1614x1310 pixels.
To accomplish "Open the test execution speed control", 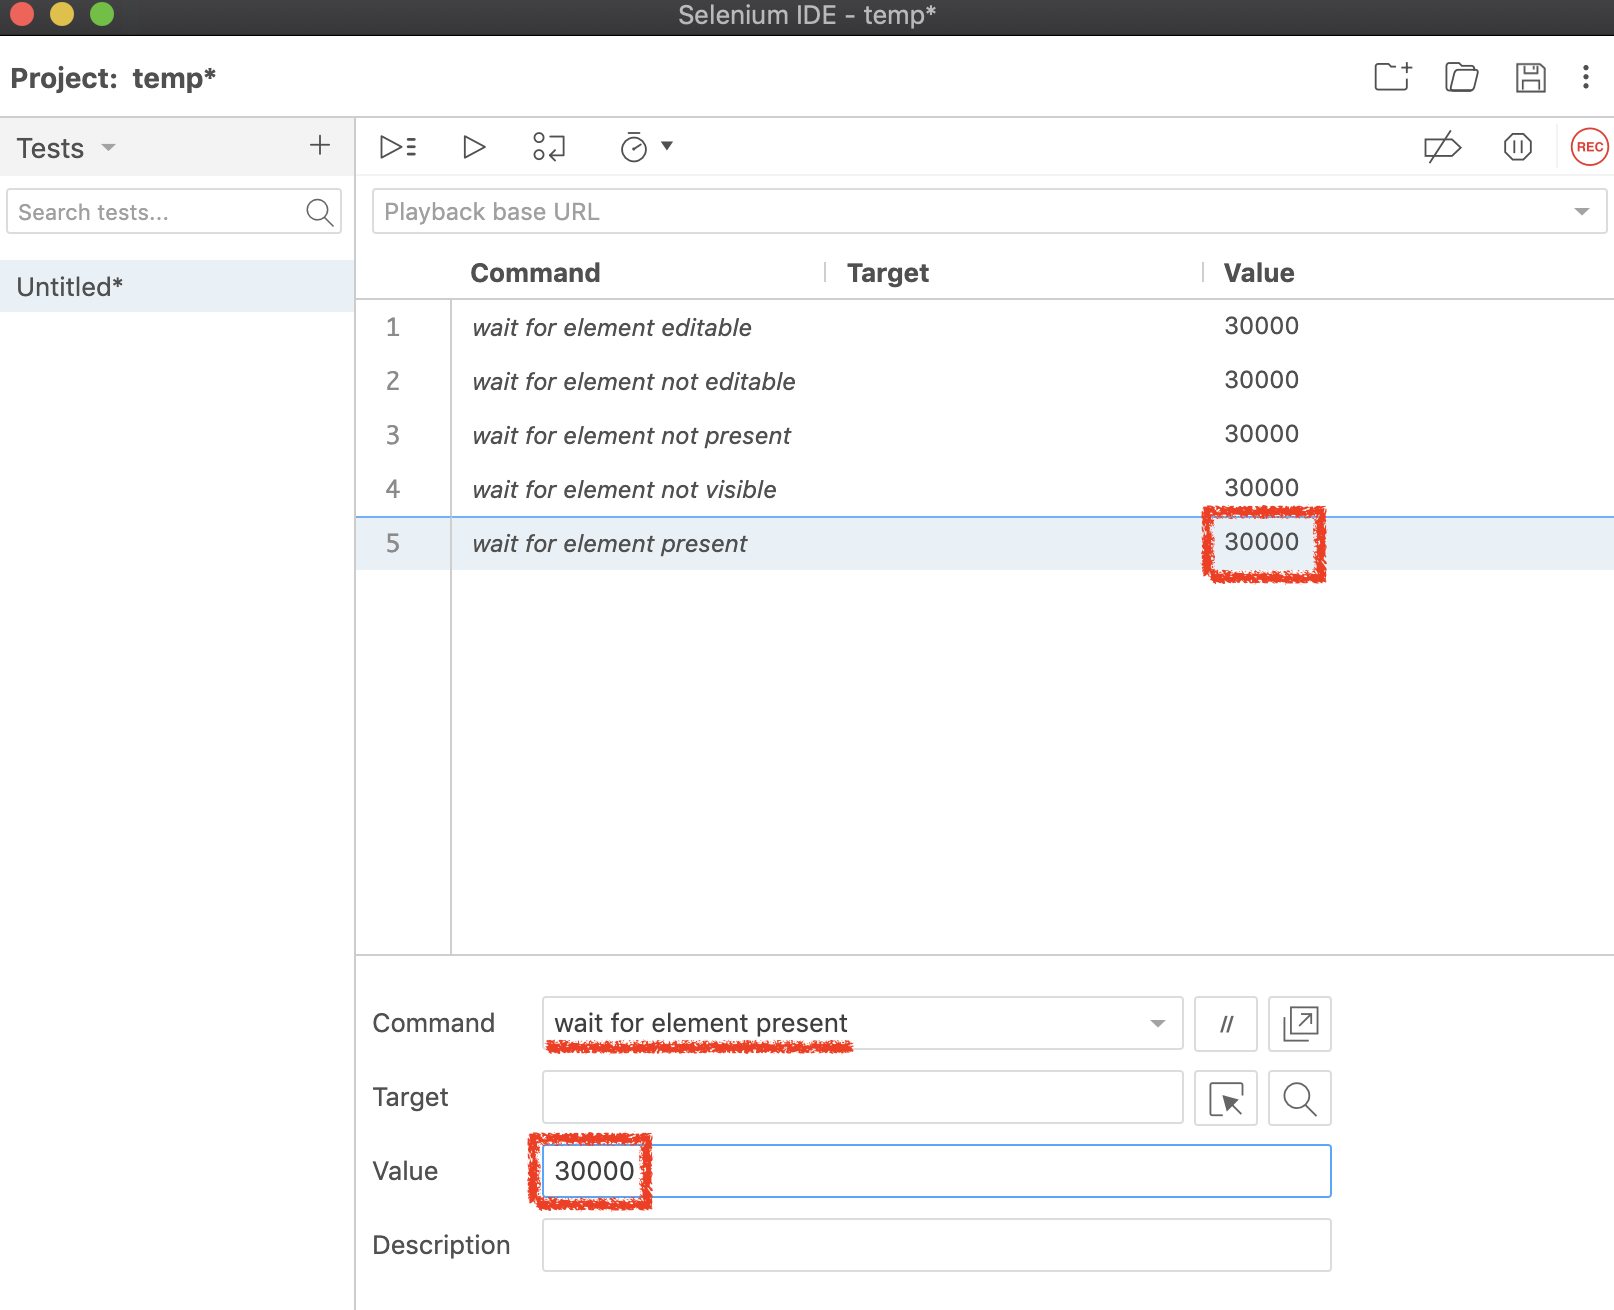I will (x=646, y=147).
